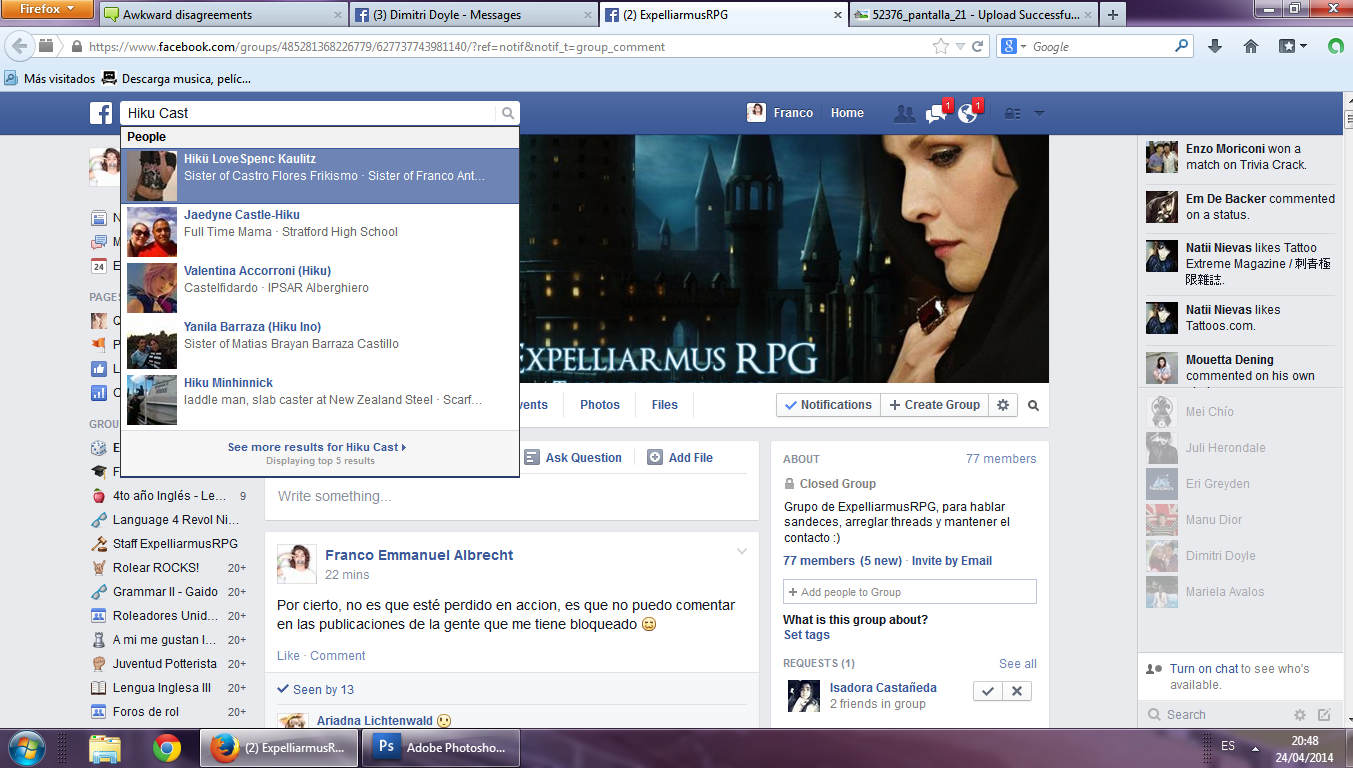Click the search magnifier in Facebook search box
This screenshot has height=768, width=1353.
pyautogui.click(x=508, y=114)
